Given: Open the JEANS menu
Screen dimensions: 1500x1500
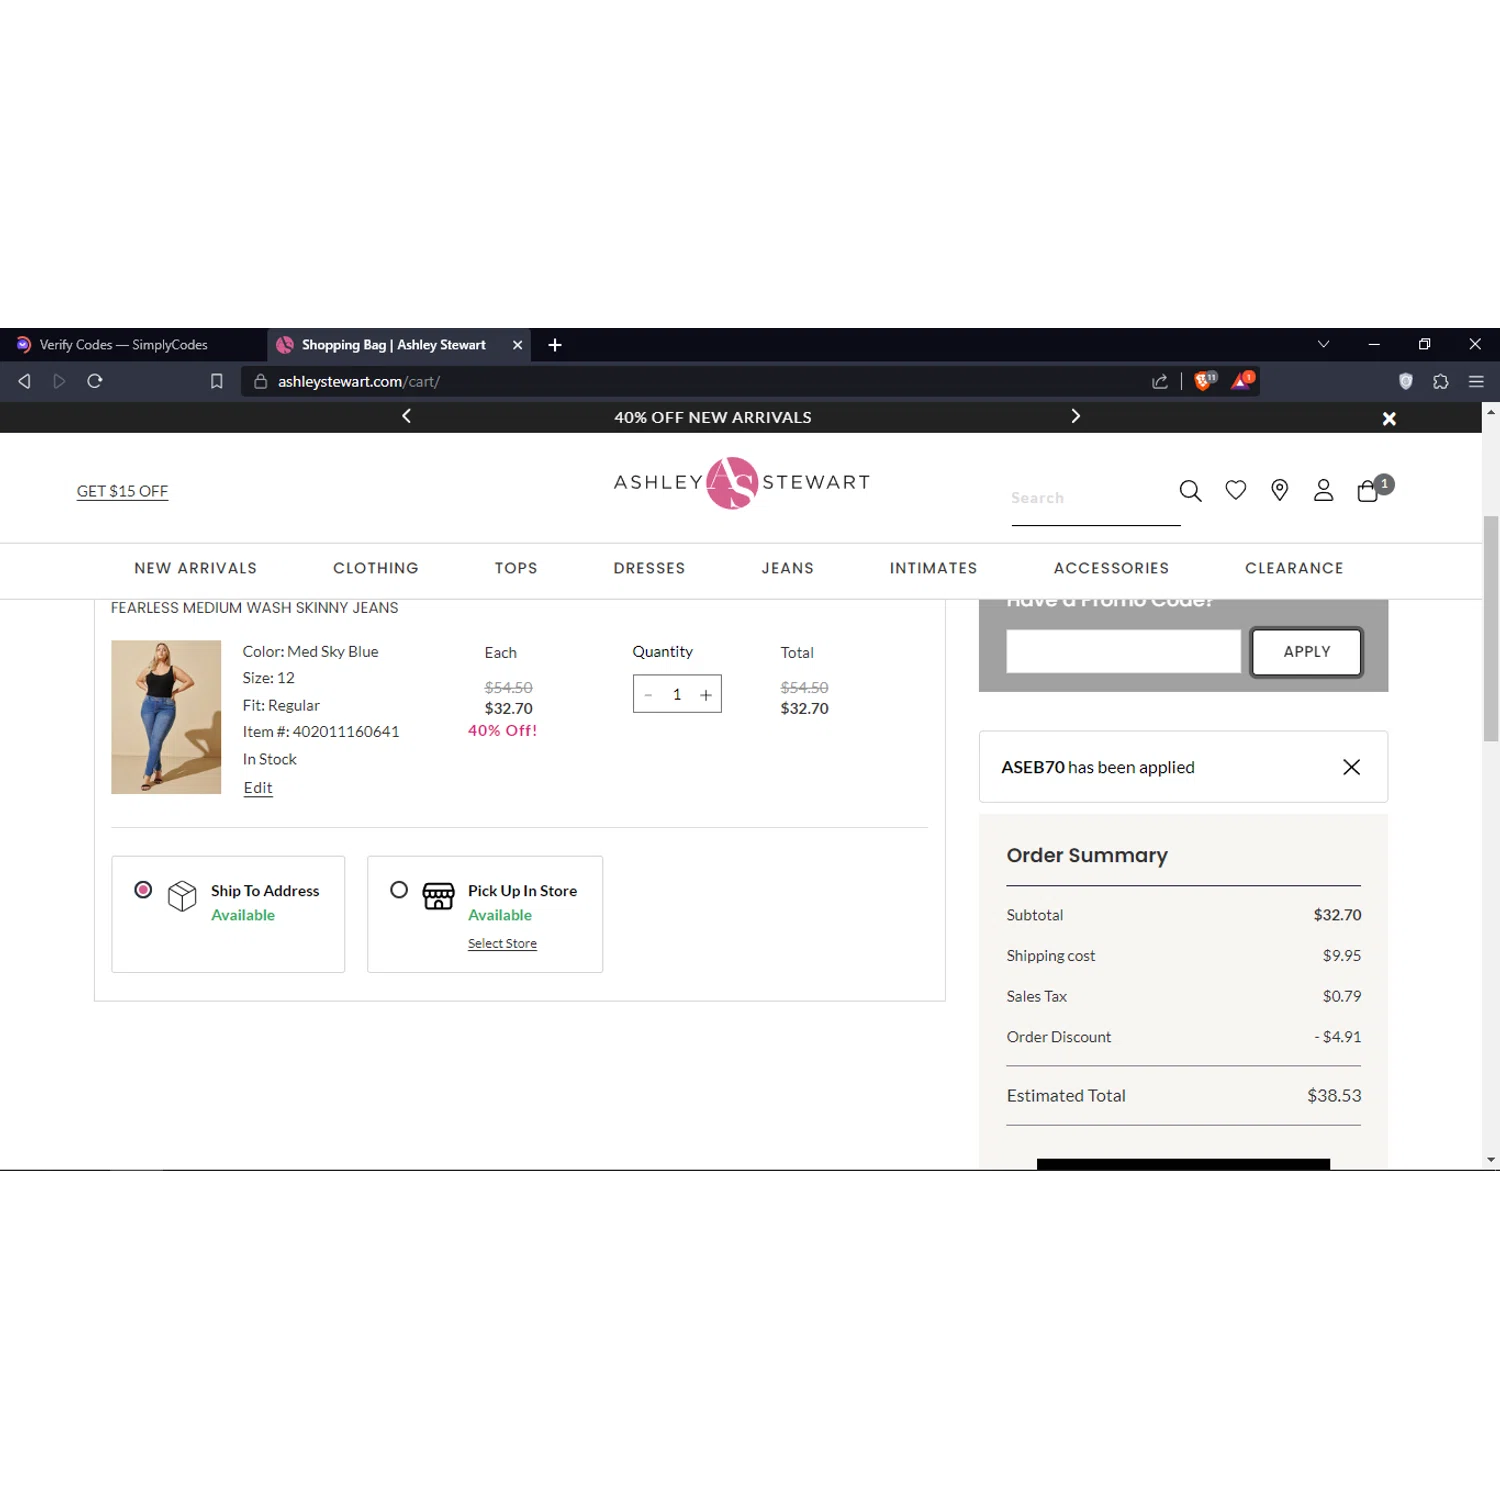Looking at the screenshot, I should click(788, 568).
